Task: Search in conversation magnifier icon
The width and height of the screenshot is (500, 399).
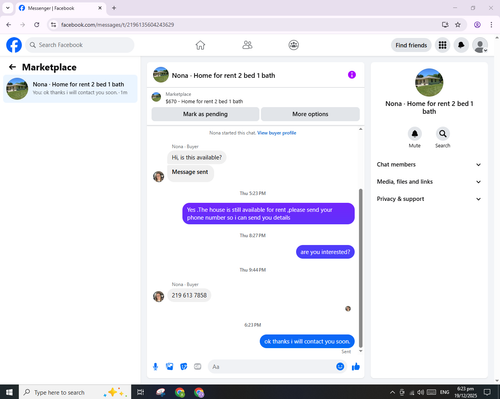Action: (x=443, y=134)
